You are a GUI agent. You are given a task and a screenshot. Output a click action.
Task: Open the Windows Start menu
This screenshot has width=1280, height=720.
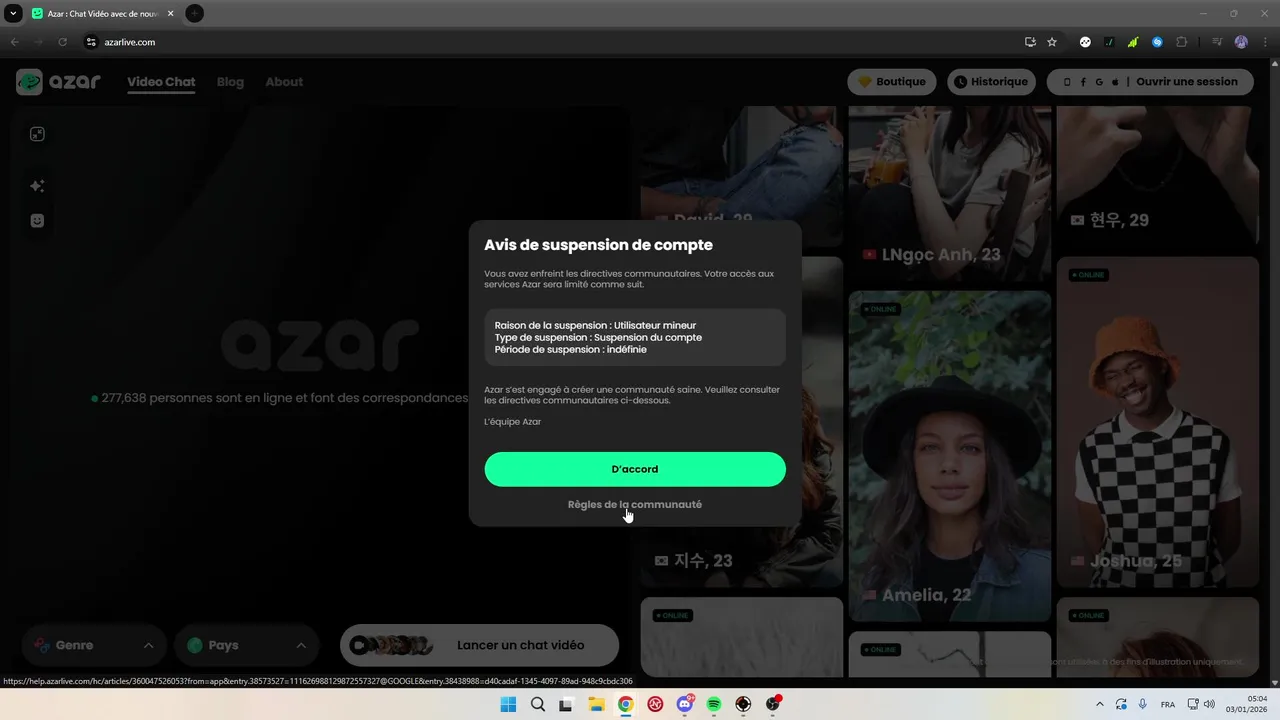508,704
